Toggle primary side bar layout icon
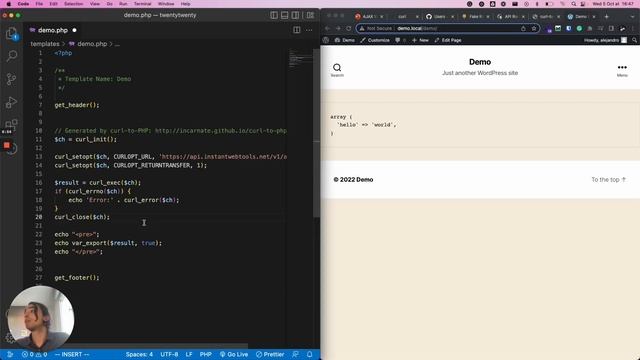Image resolution: width=640 pixels, height=360 pixels. pyautogui.click(x=274, y=15)
